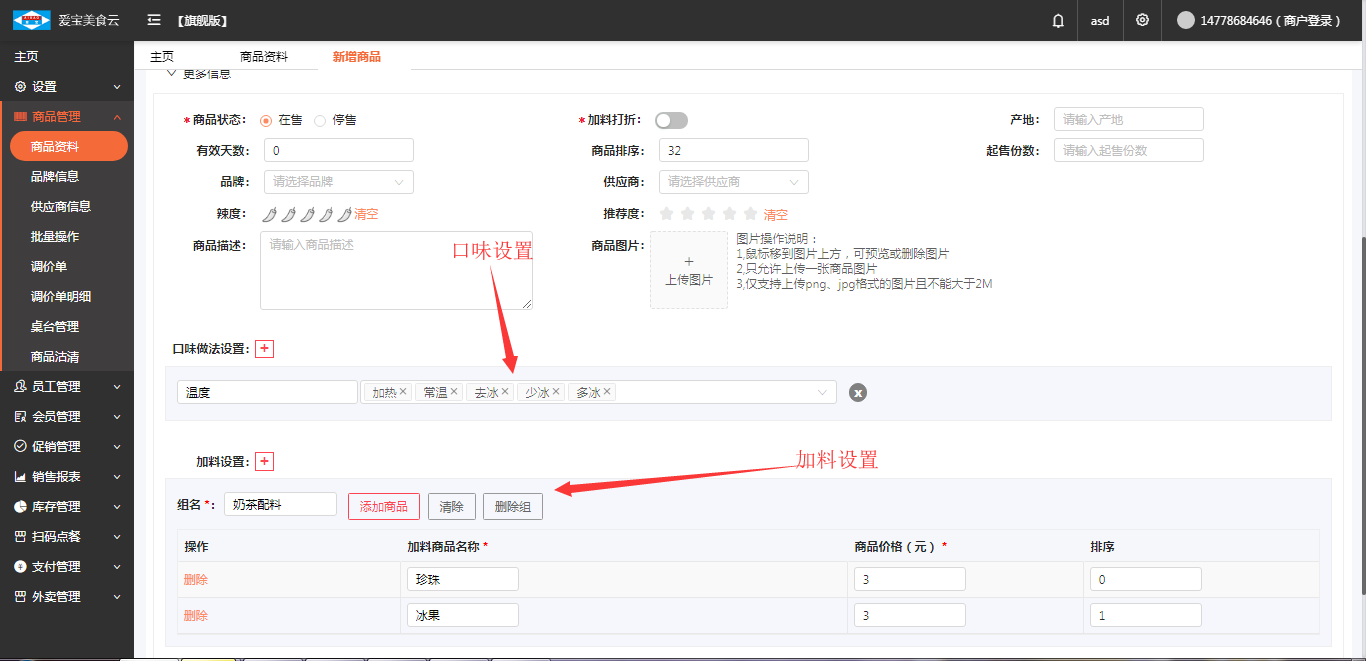This screenshot has height=661, width=1366.
Task: Click the 添加商品 button
Action: click(383, 507)
